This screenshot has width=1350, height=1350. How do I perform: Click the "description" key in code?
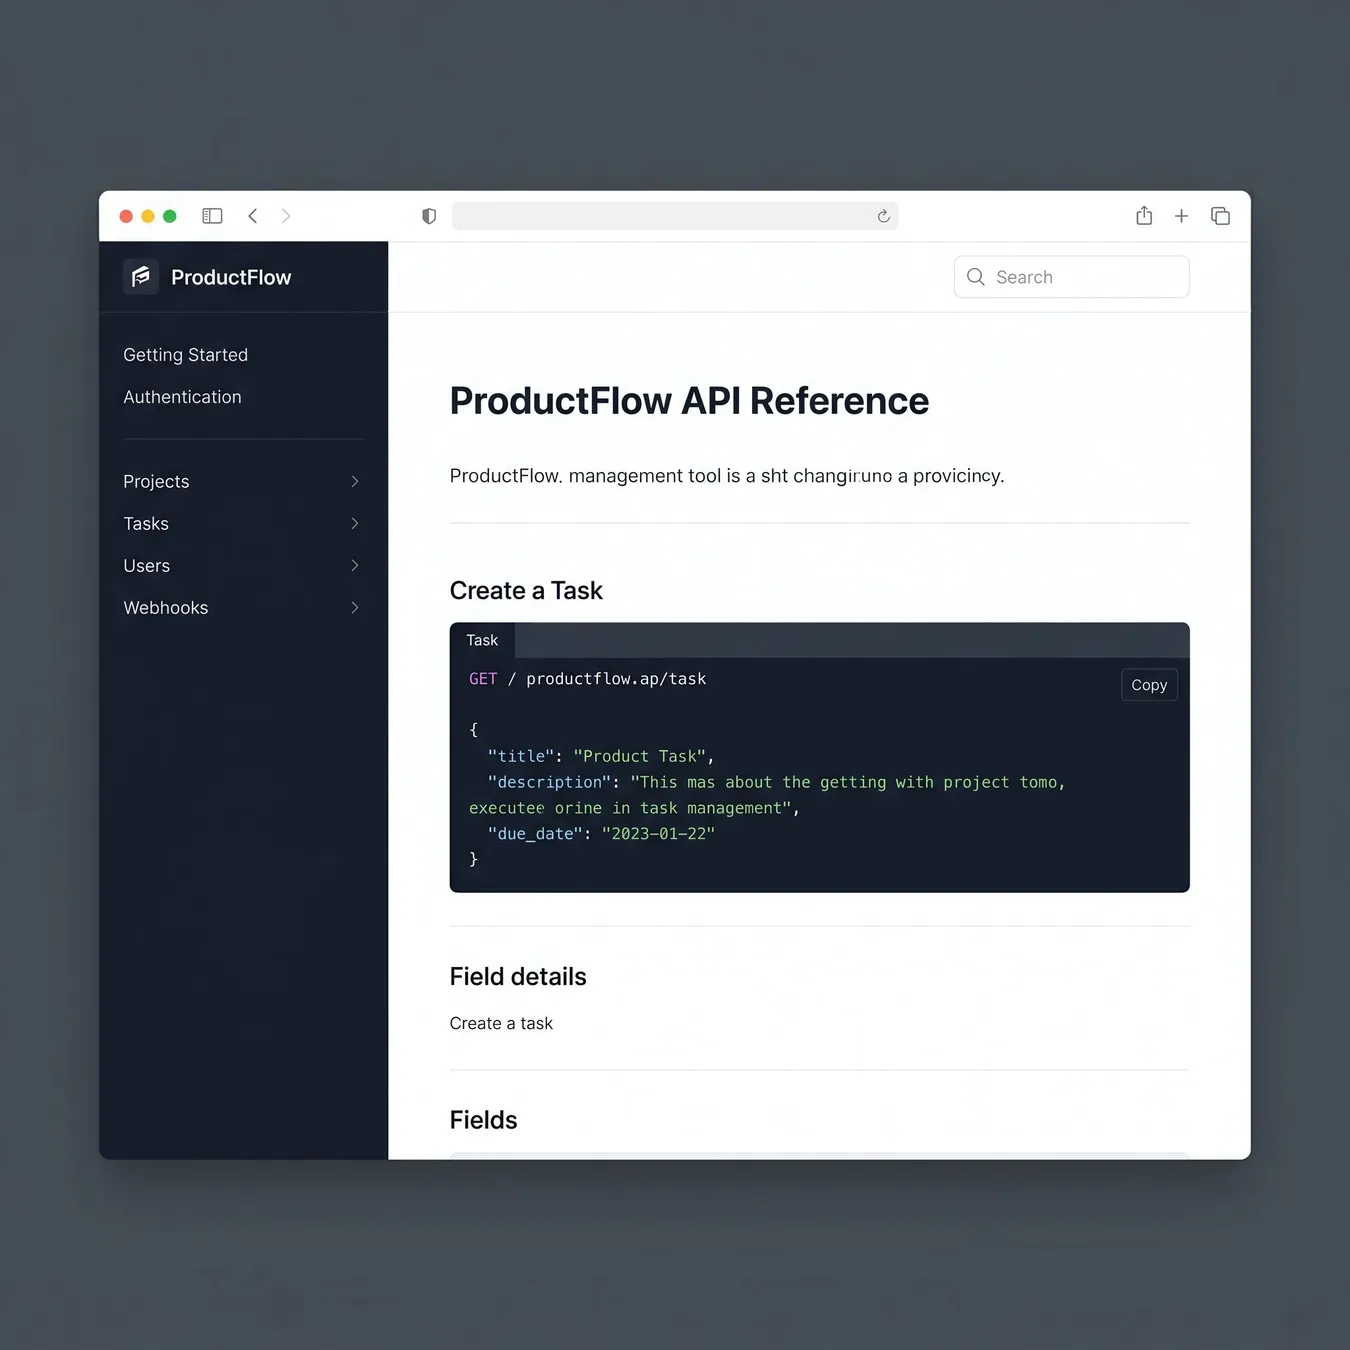[x=549, y=782]
